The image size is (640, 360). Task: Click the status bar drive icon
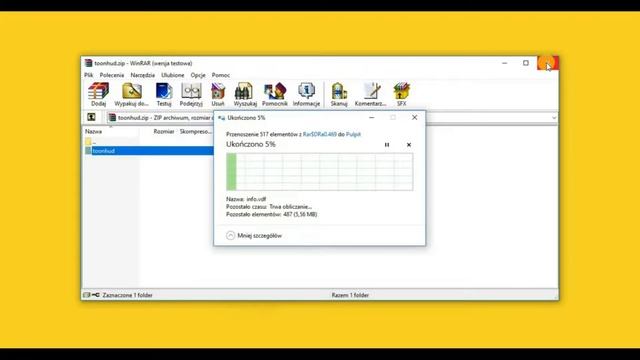[87, 295]
